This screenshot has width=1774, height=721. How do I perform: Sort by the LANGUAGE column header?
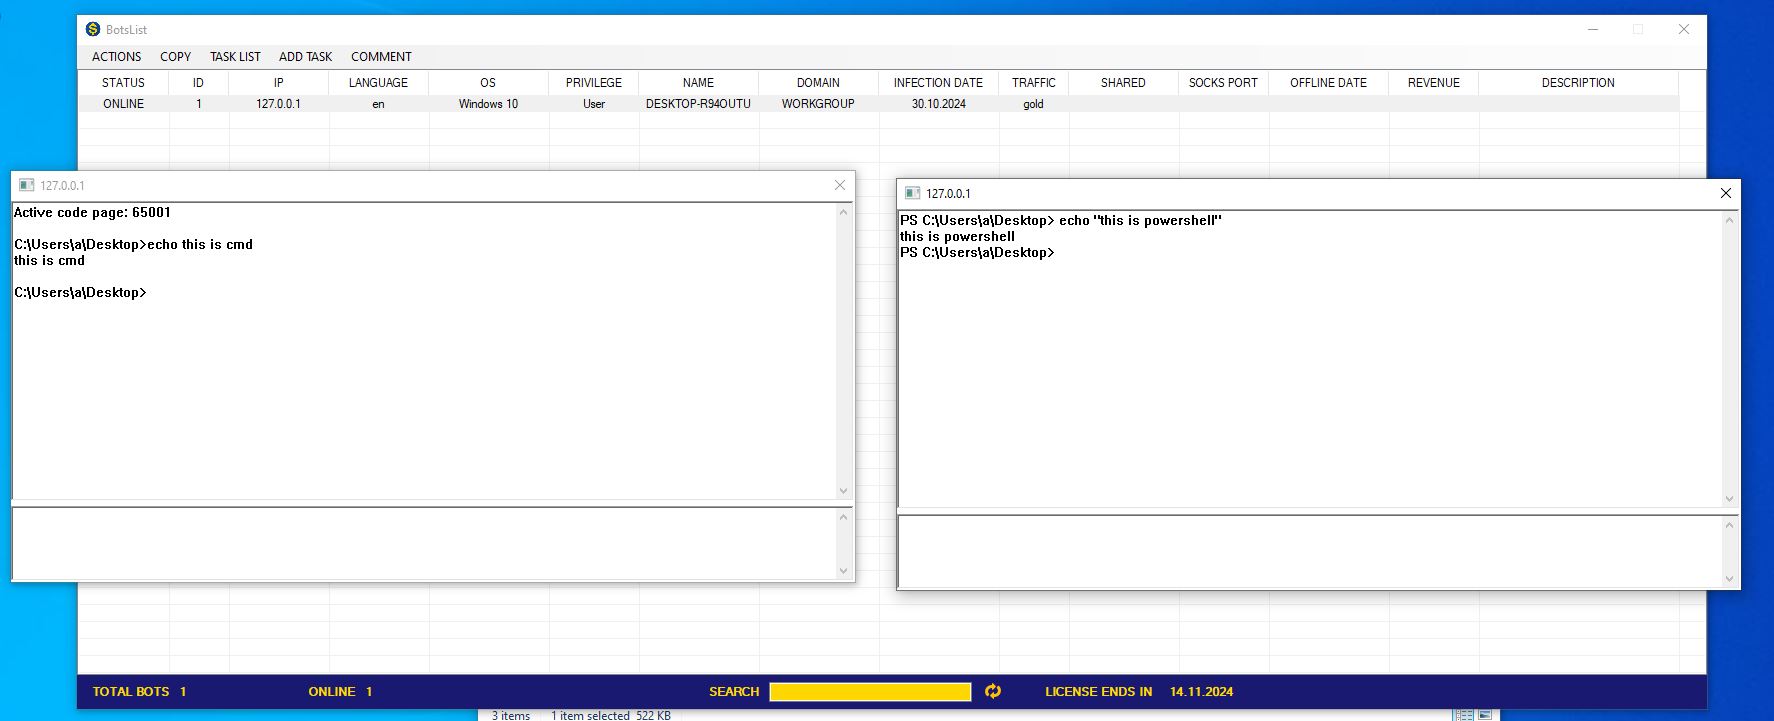tap(378, 83)
